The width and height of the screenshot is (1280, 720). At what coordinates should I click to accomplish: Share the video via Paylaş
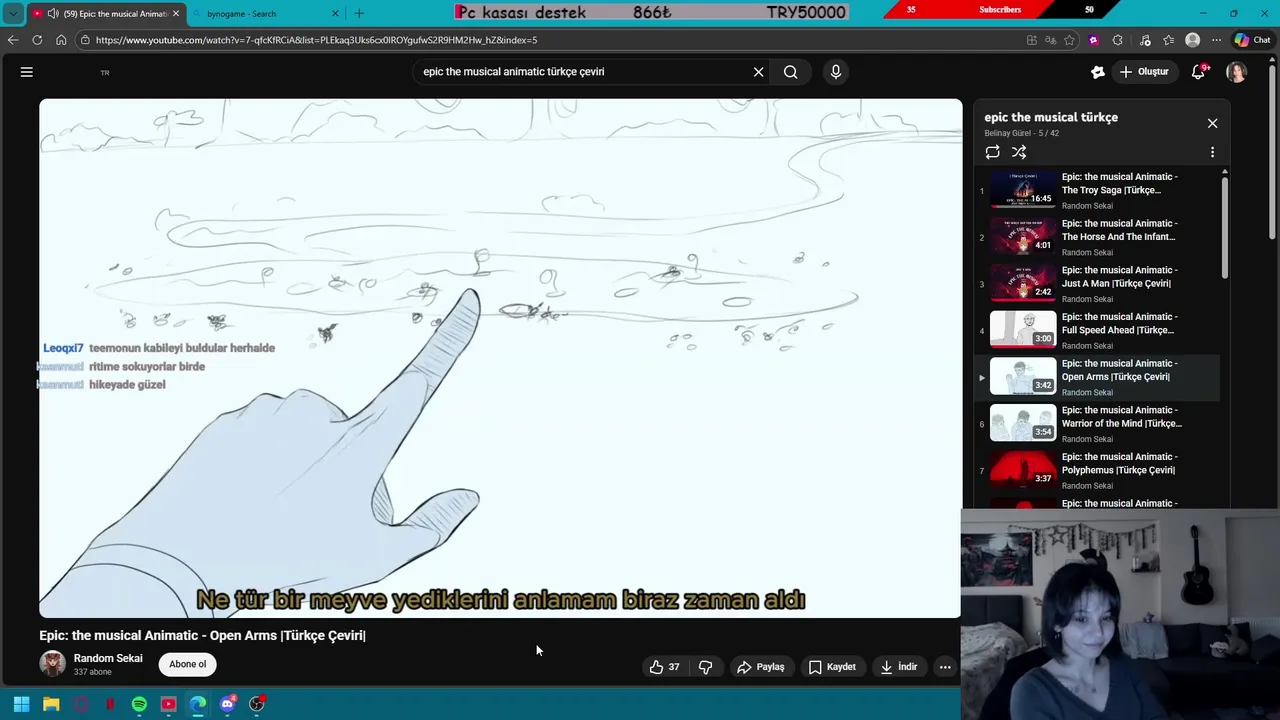760,667
